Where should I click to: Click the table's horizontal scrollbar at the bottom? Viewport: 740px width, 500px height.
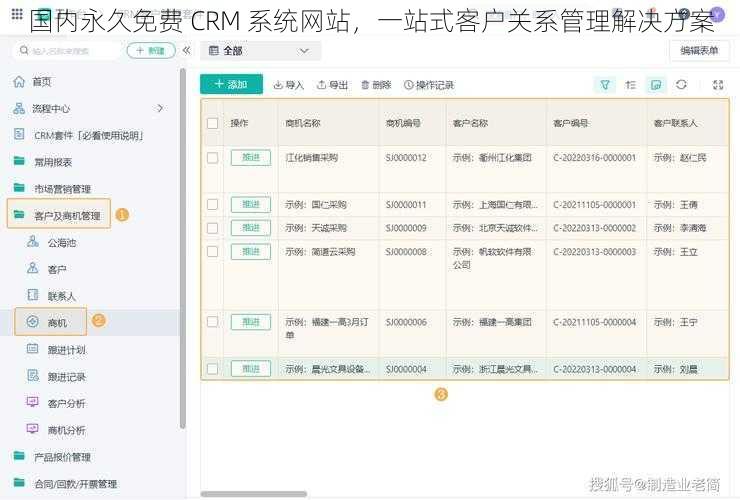coord(254,494)
